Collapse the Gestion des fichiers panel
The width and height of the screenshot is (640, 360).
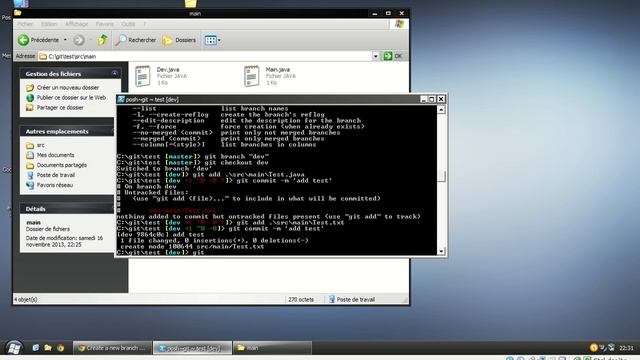pyautogui.click(x=115, y=73)
